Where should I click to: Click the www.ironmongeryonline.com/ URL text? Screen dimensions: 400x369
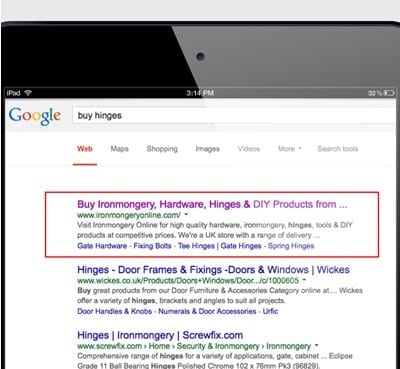(129, 215)
